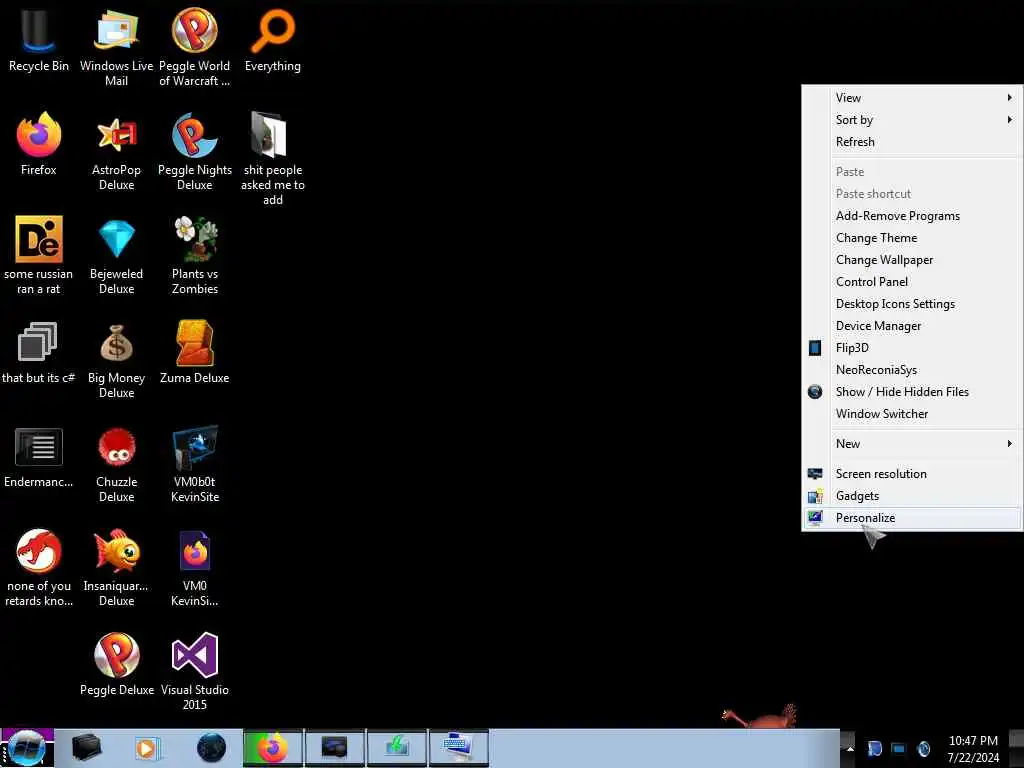Select the Endermanc... desktop icon

click(x=39, y=456)
